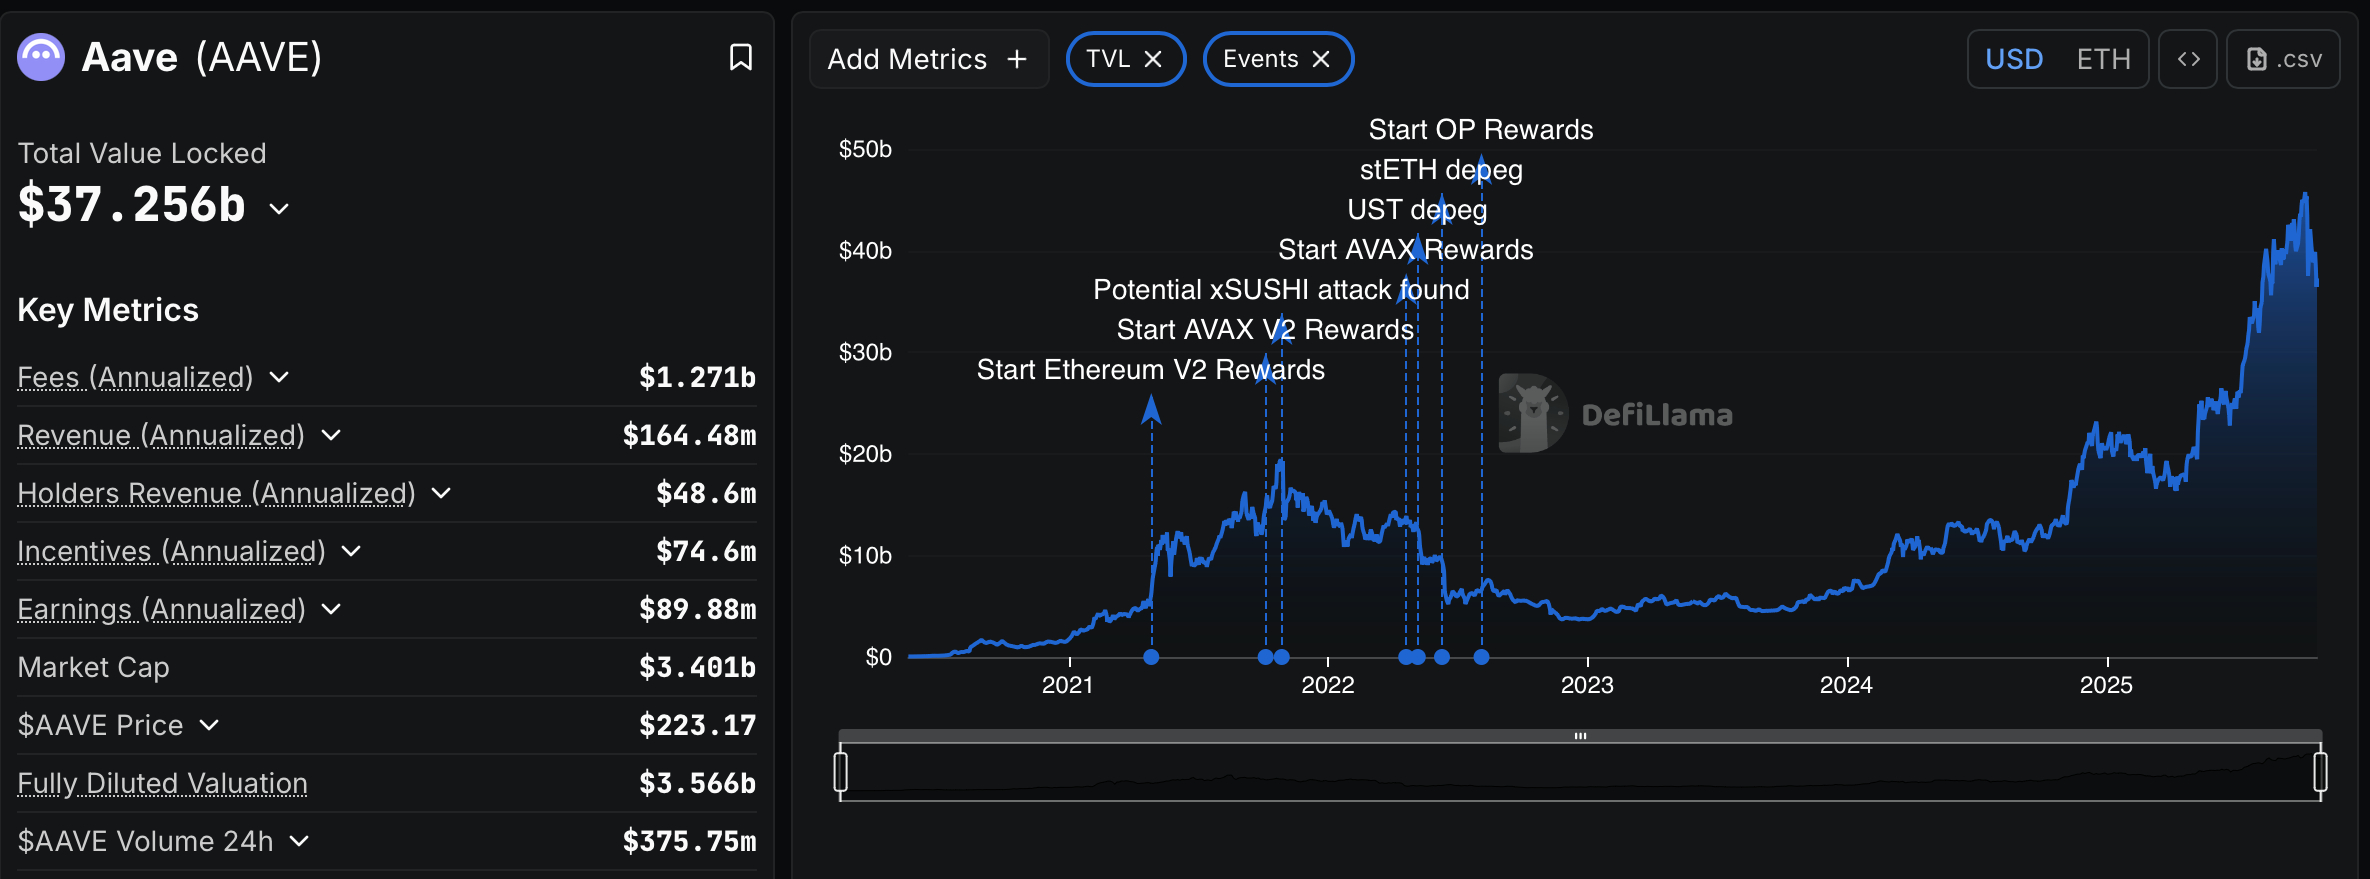
Task: Click the Aave logo icon
Action: click(x=41, y=58)
